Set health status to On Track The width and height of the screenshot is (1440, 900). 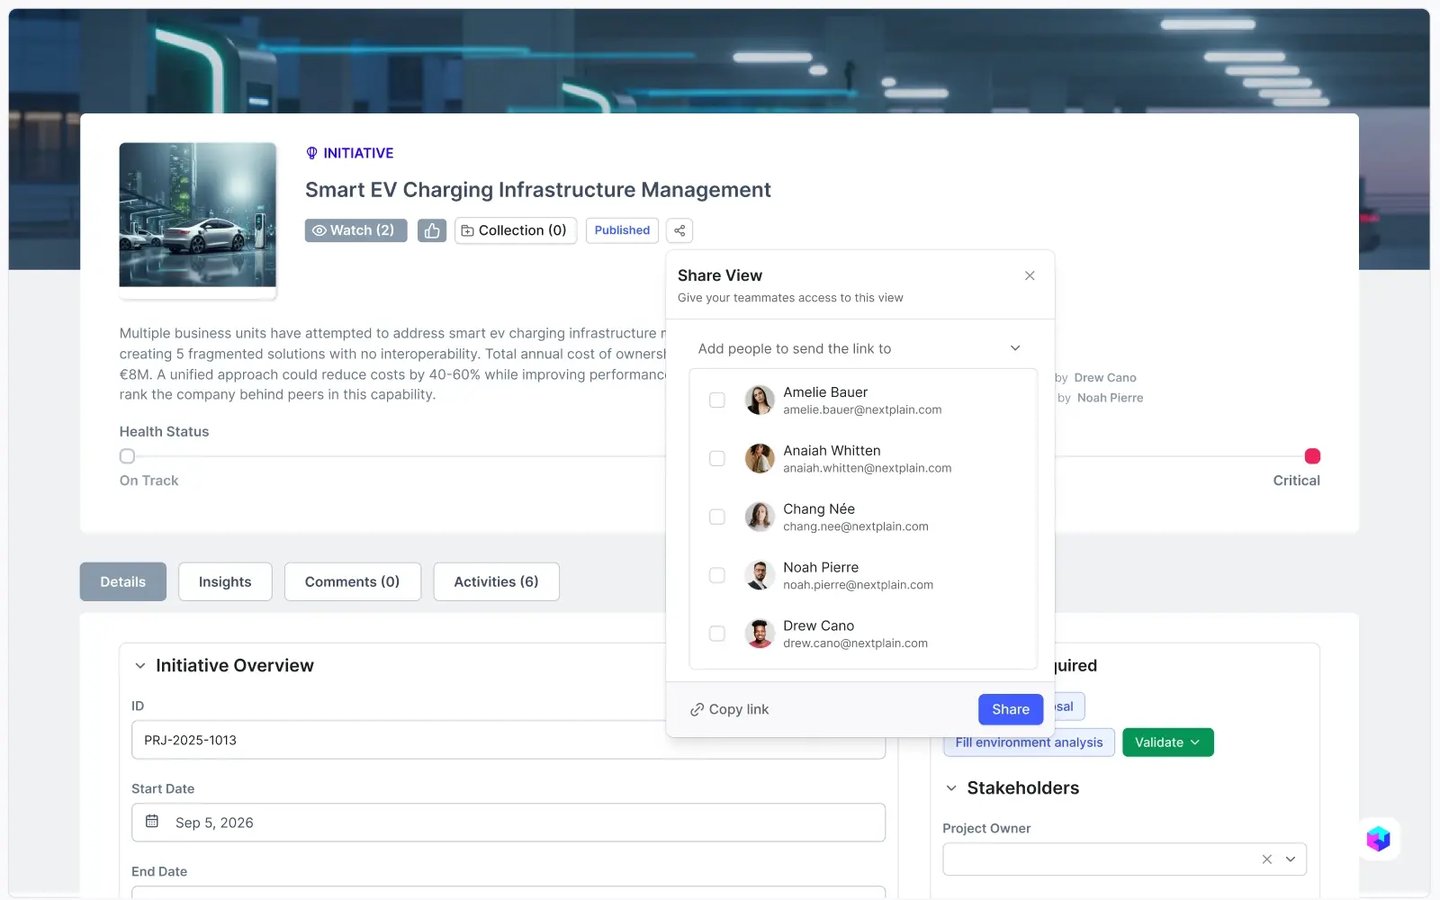tap(127, 456)
